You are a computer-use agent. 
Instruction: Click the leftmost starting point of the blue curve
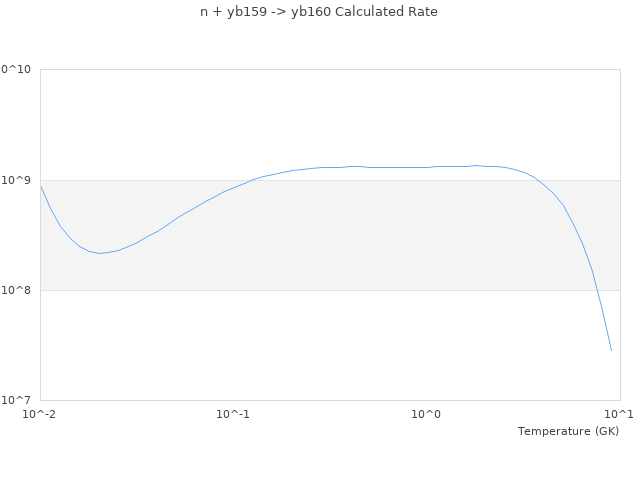pos(40,185)
